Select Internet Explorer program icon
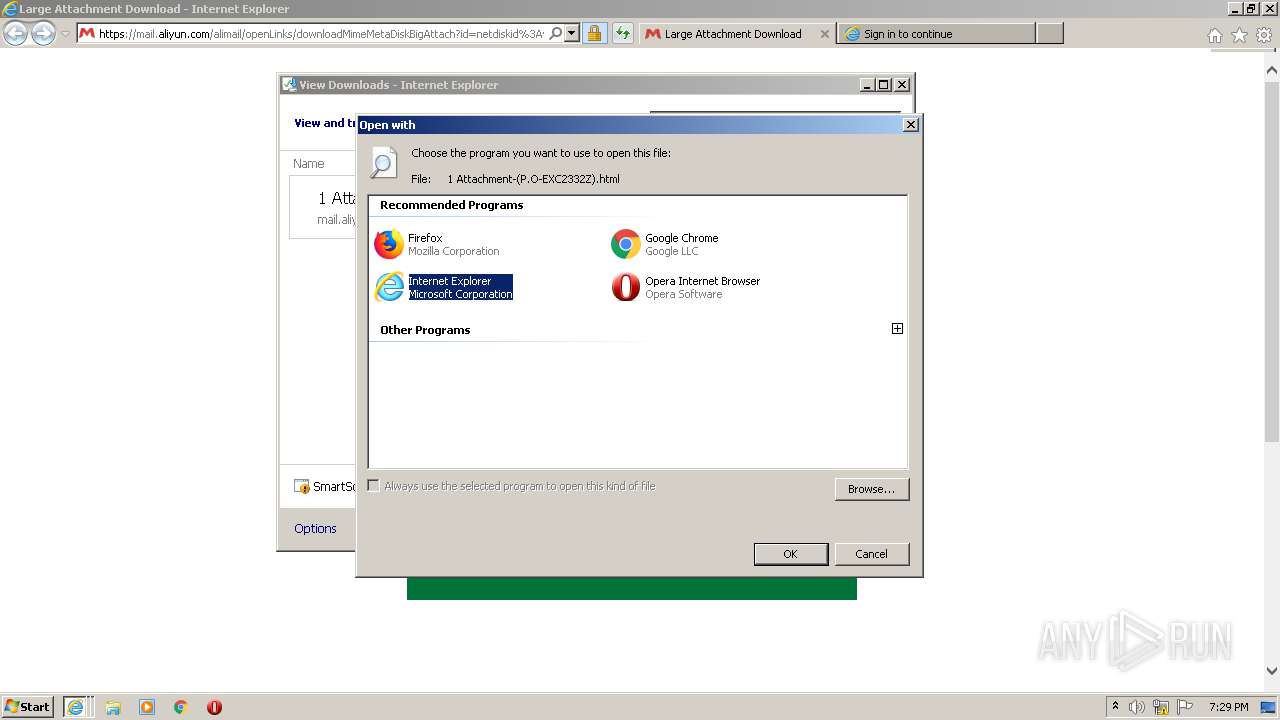This screenshot has width=1280, height=720. 389,287
